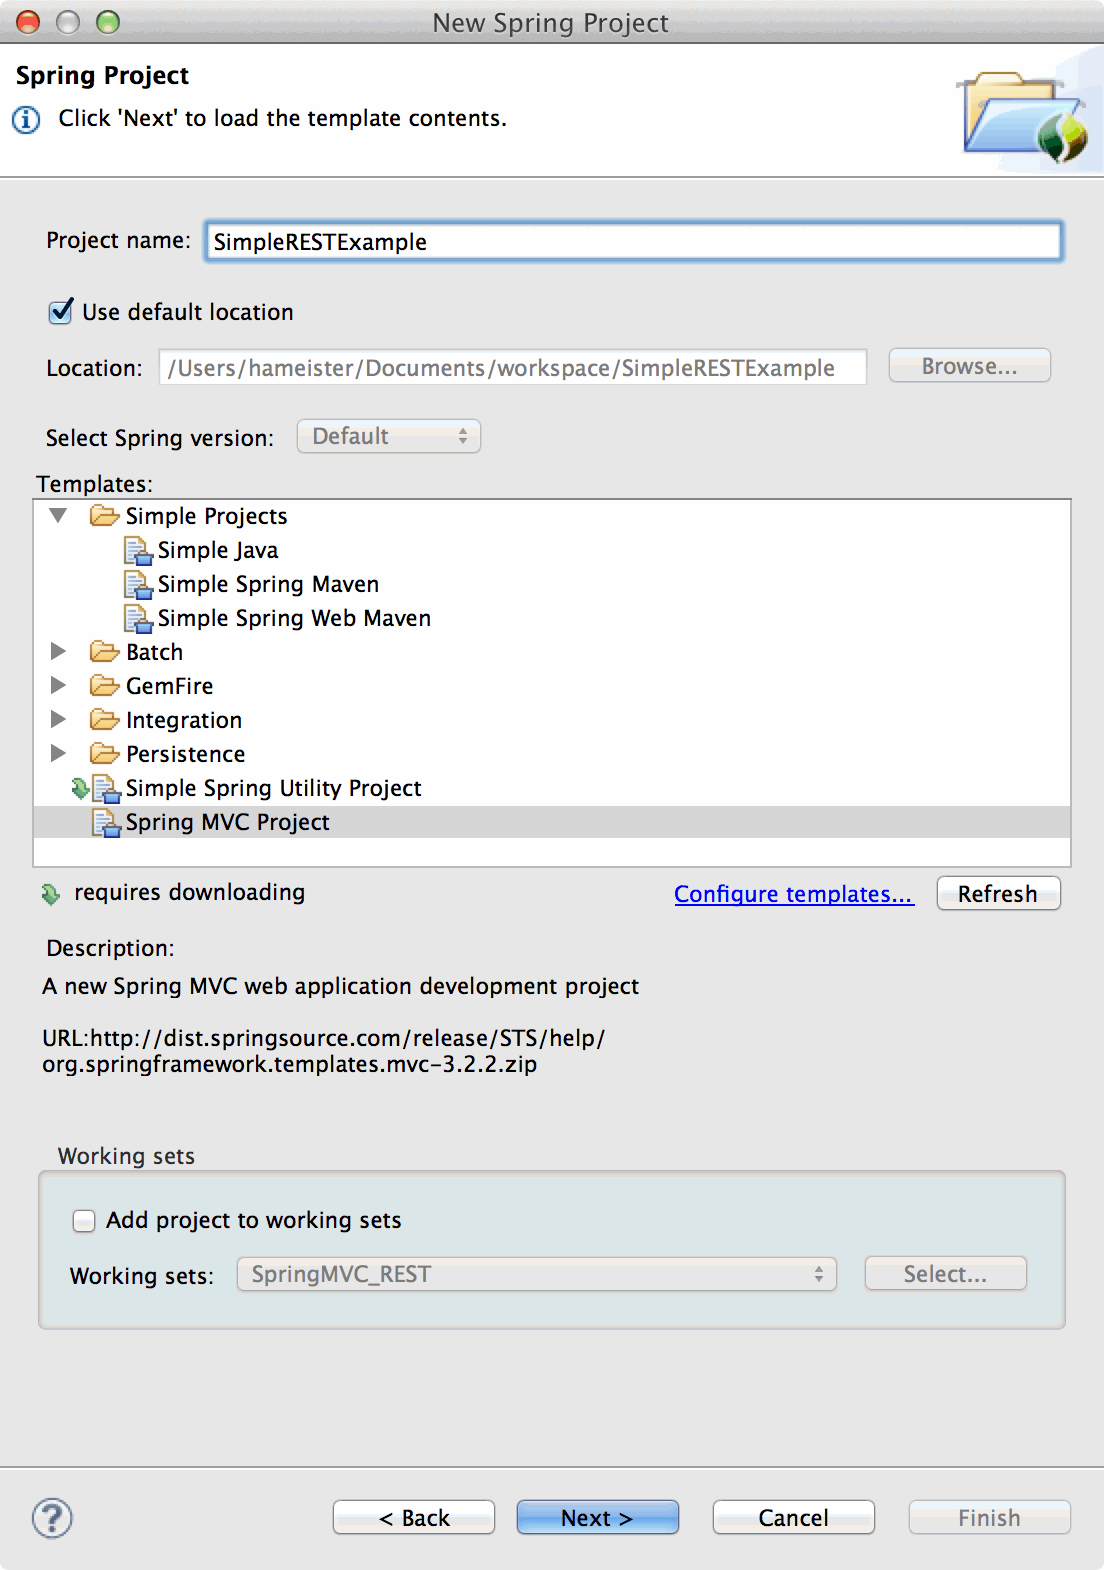Screen dimensions: 1104x1570
Task: Click the Simple Spring Maven template icon
Action: pyautogui.click(x=137, y=585)
